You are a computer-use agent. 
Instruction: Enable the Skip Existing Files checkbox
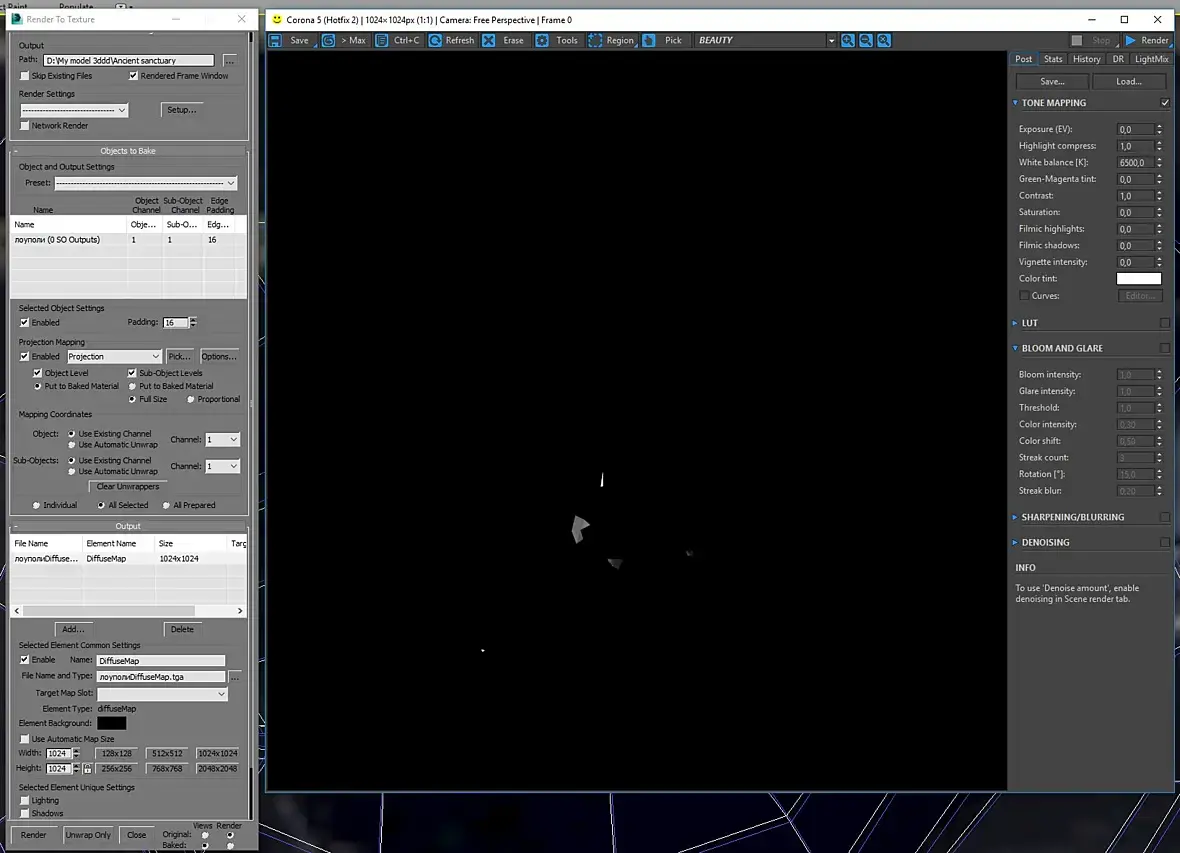point(25,76)
